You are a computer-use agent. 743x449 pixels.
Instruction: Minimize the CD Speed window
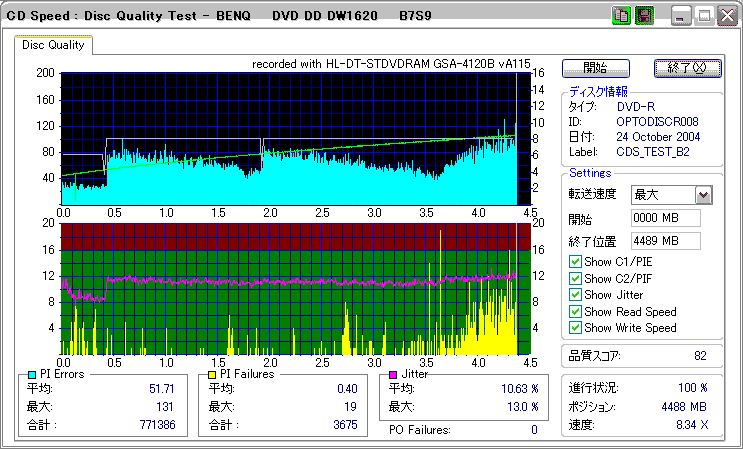(x=681, y=16)
